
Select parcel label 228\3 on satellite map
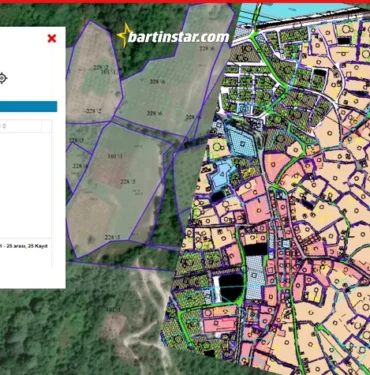coord(76,140)
